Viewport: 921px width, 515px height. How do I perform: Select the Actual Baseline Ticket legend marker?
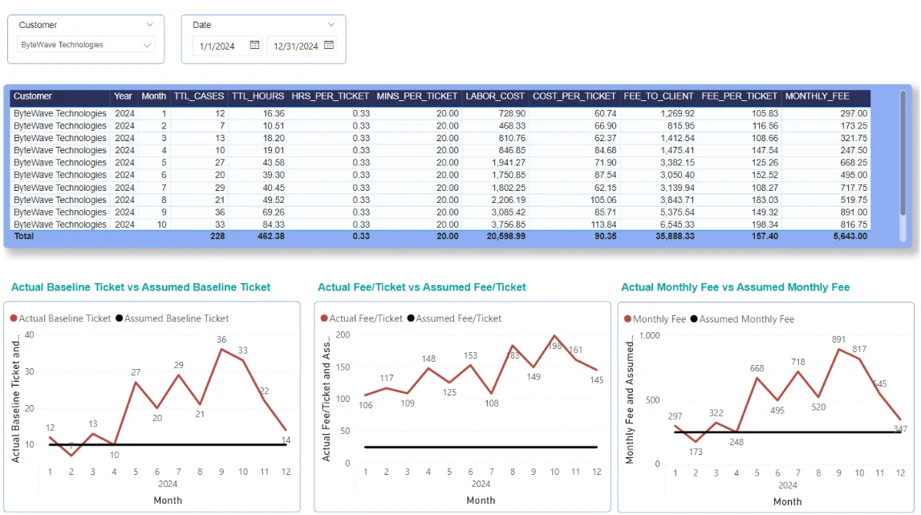coord(14,318)
